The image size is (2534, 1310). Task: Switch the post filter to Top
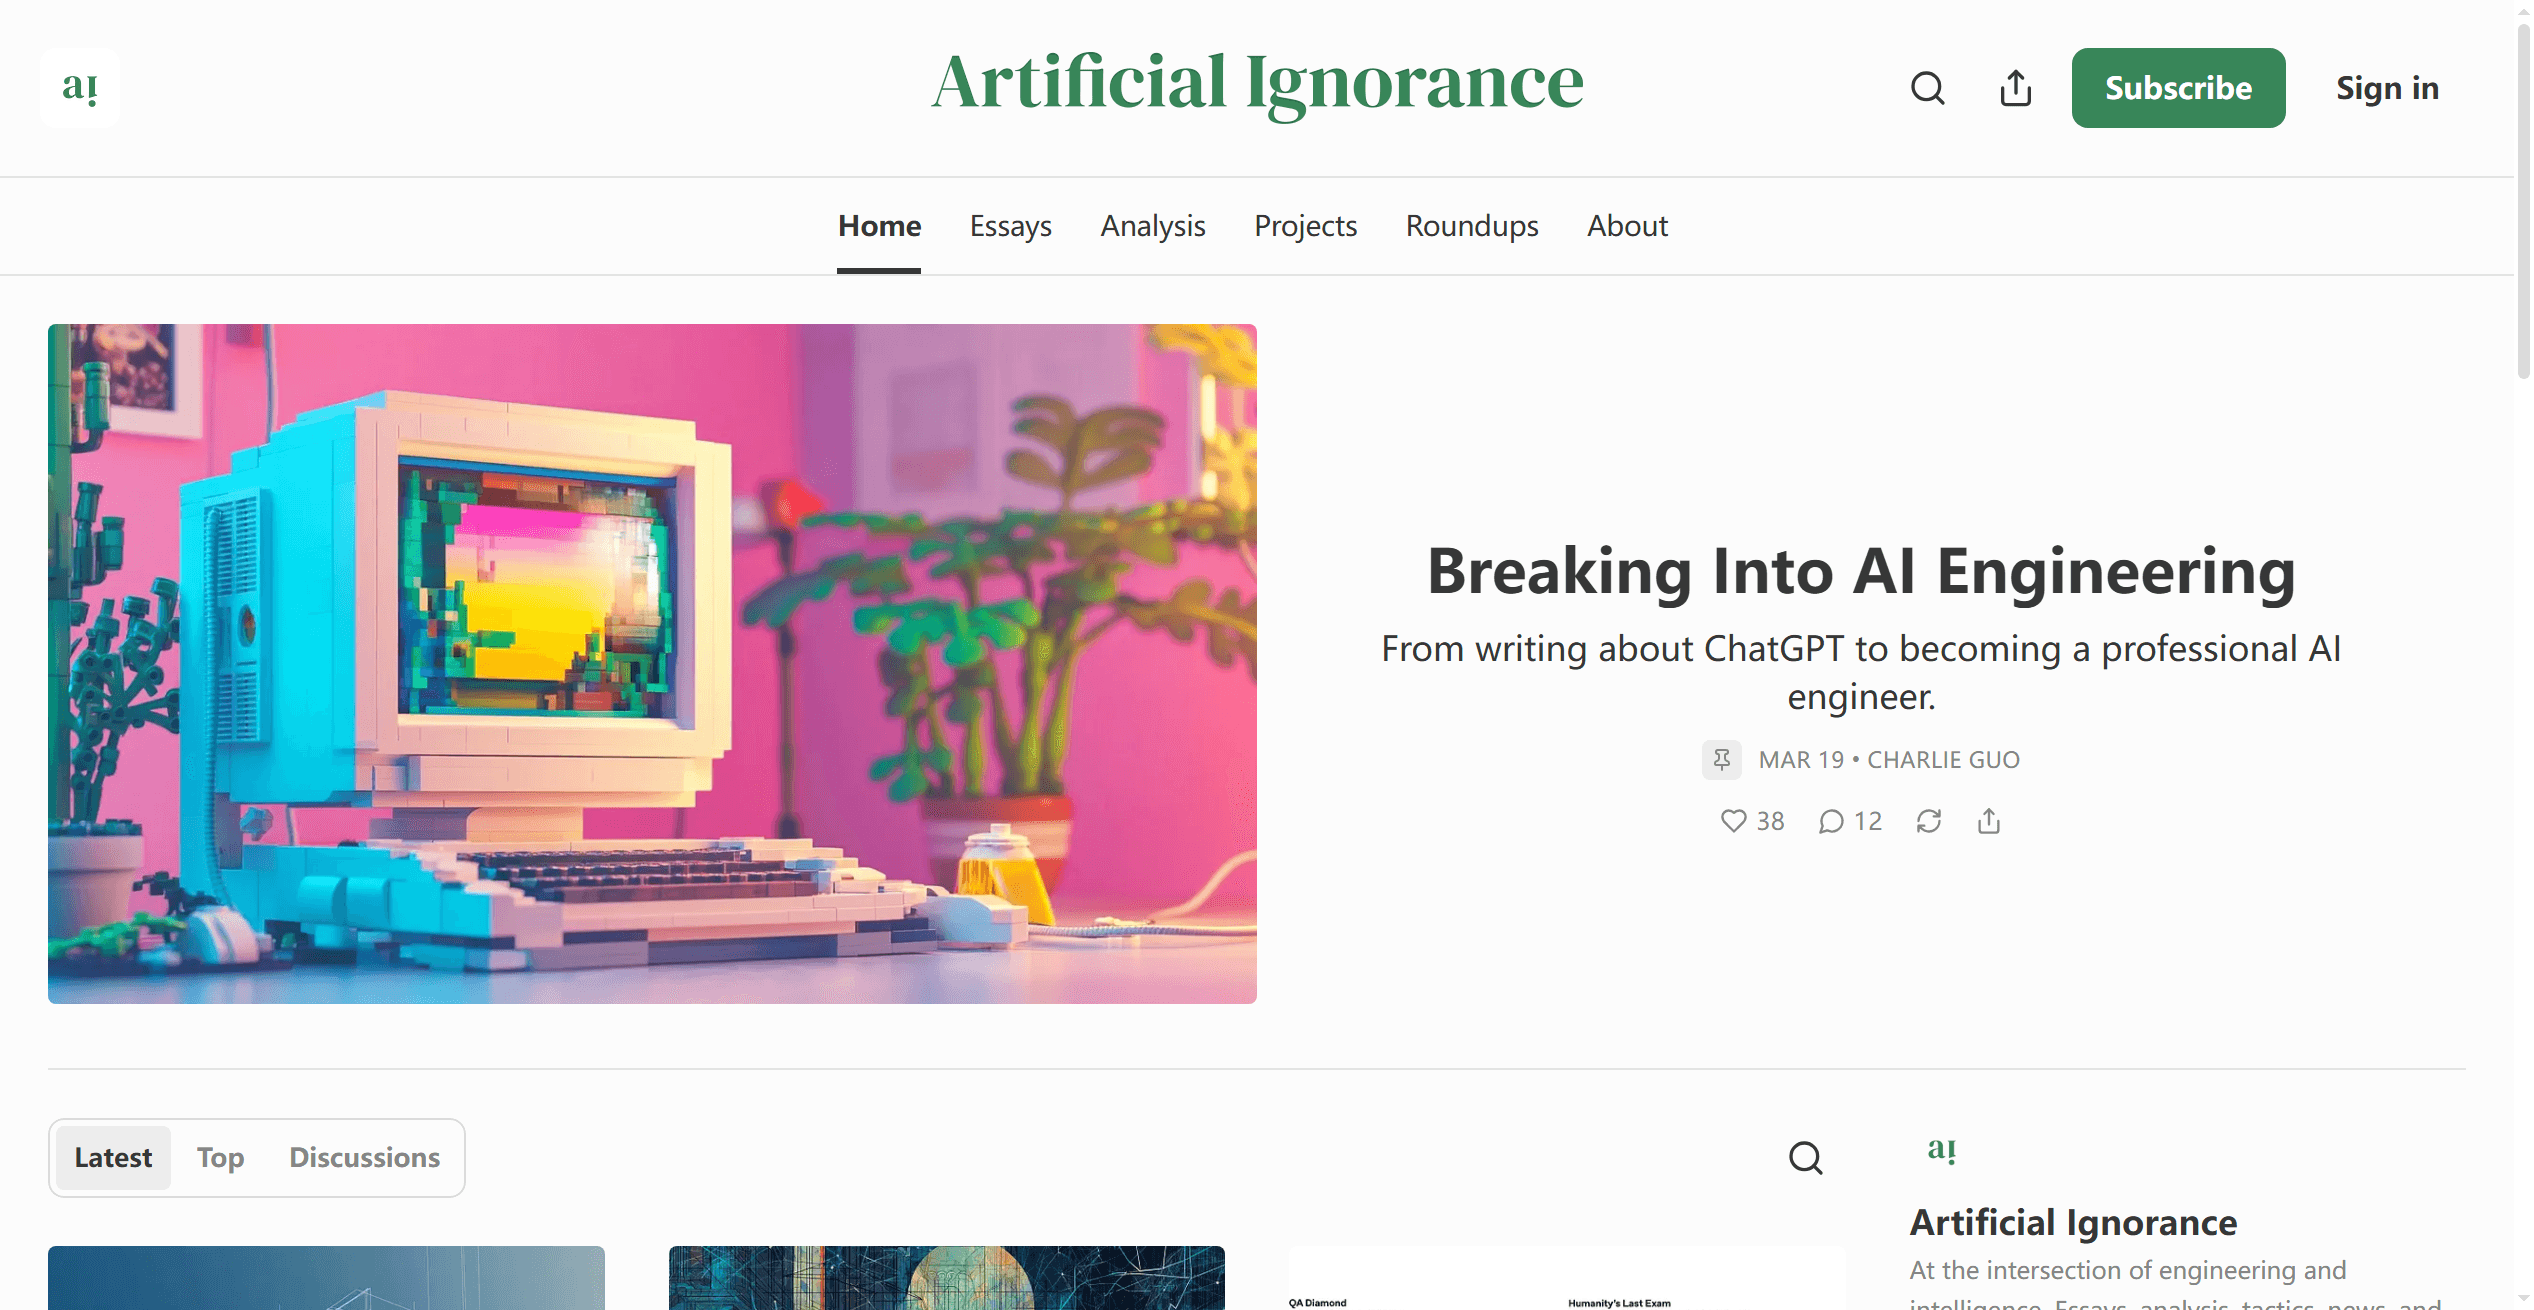[220, 1157]
